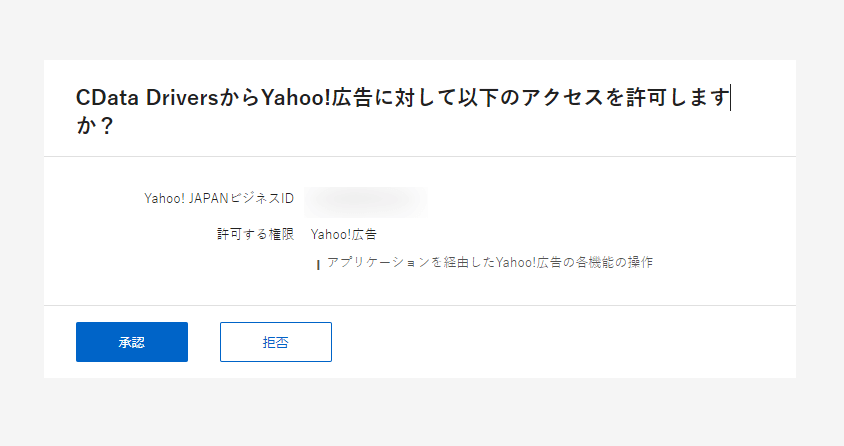The image size is (844, 446).
Task: Click the empty space right of 拒否
Action: 560,342
